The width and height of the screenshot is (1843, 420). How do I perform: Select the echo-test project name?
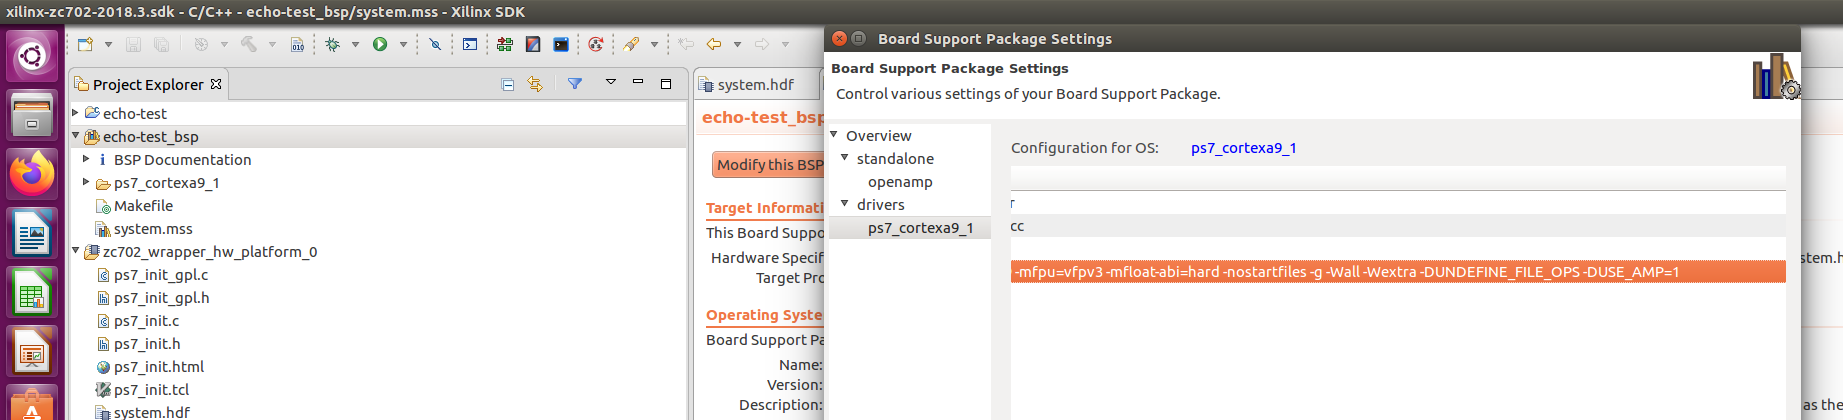tap(135, 114)
